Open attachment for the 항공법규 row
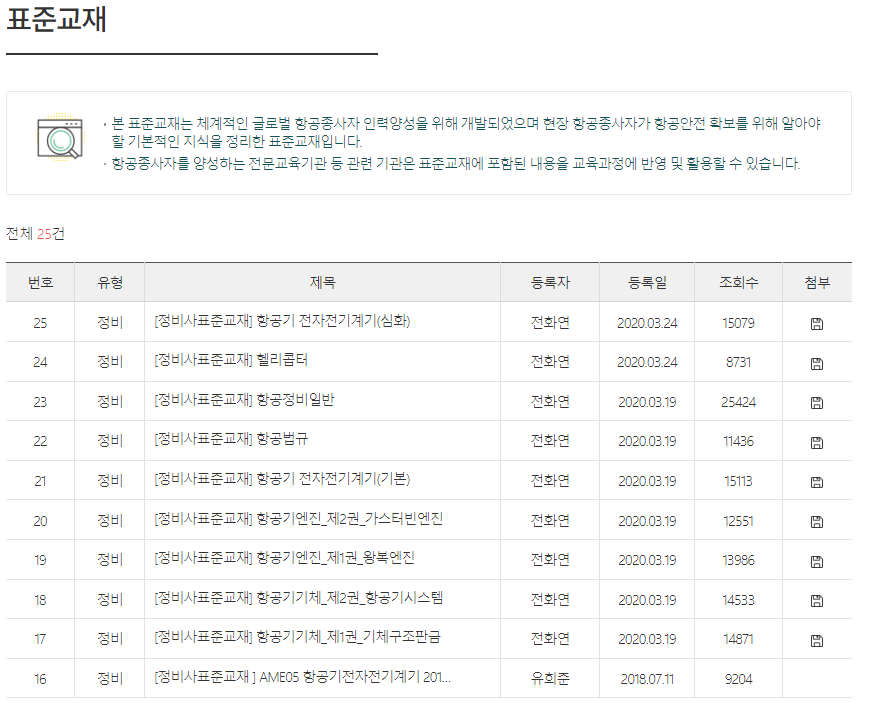 pyautogui.click(x=818, y=440)
